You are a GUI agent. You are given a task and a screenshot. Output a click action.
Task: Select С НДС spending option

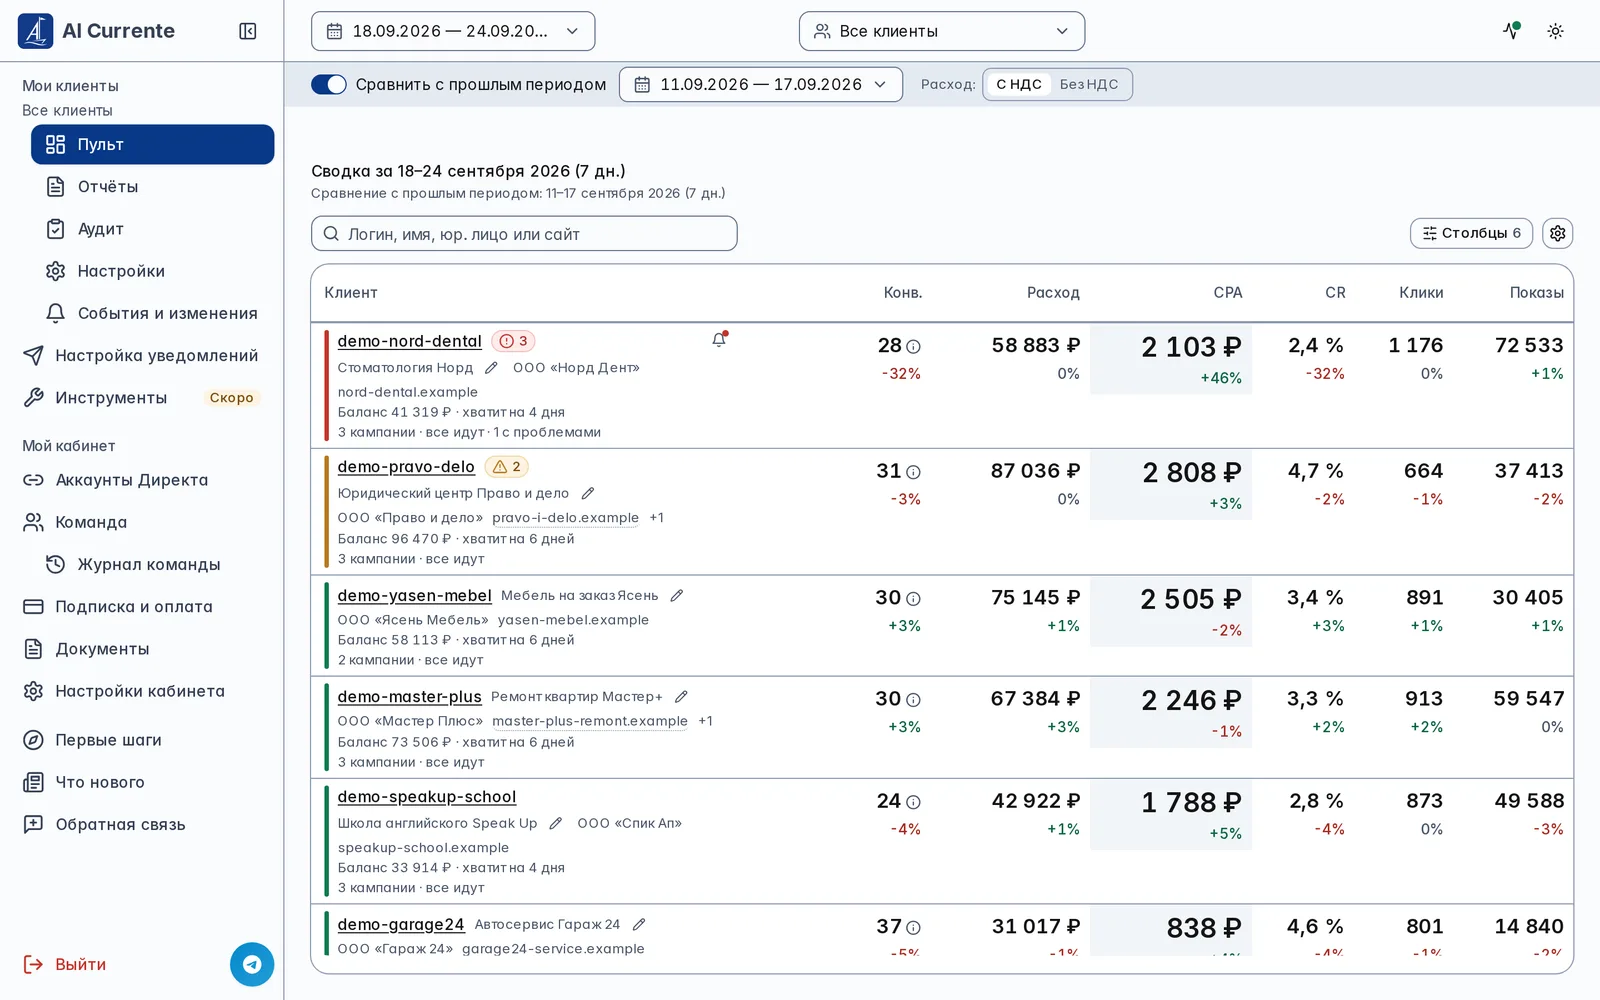click(x=1019, y=85)
